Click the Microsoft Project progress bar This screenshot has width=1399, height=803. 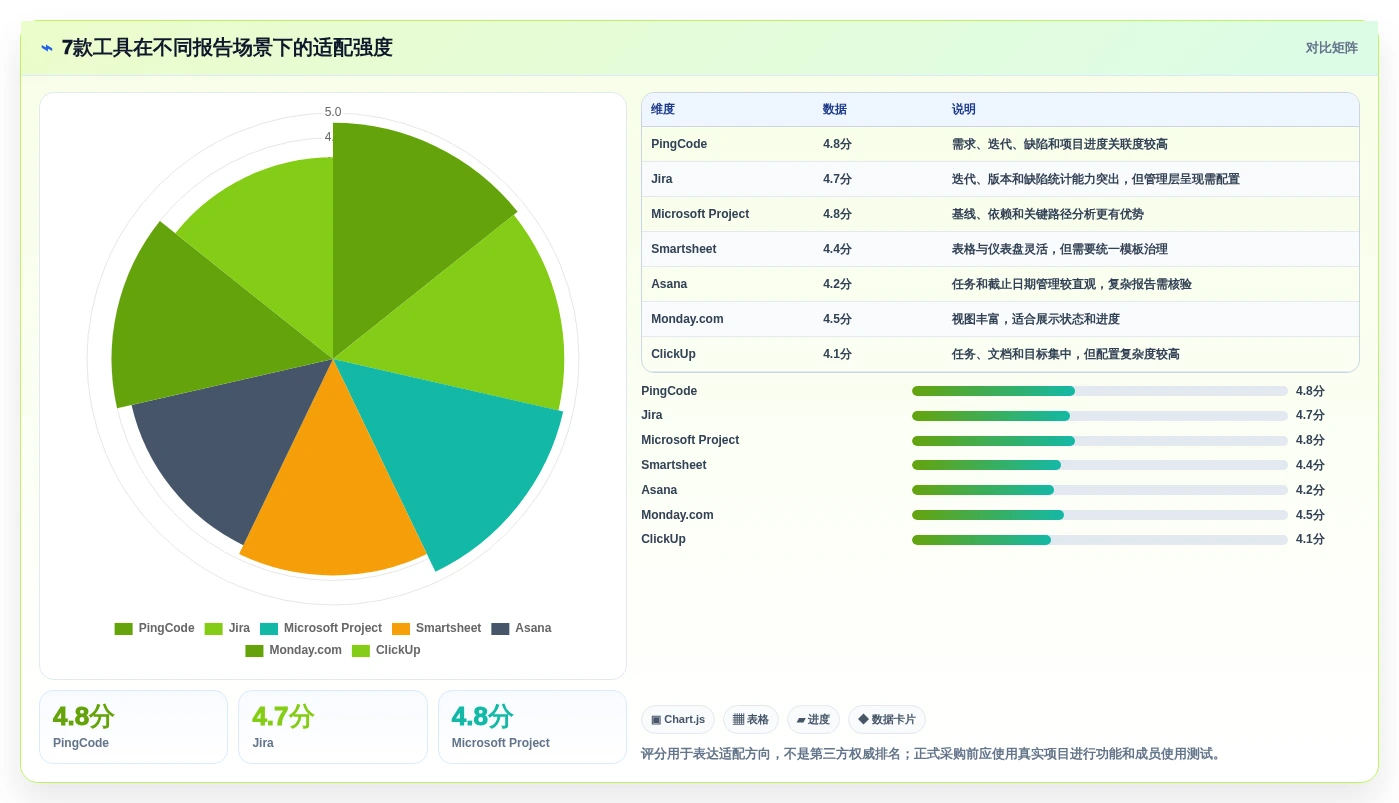pos(1100,441)
